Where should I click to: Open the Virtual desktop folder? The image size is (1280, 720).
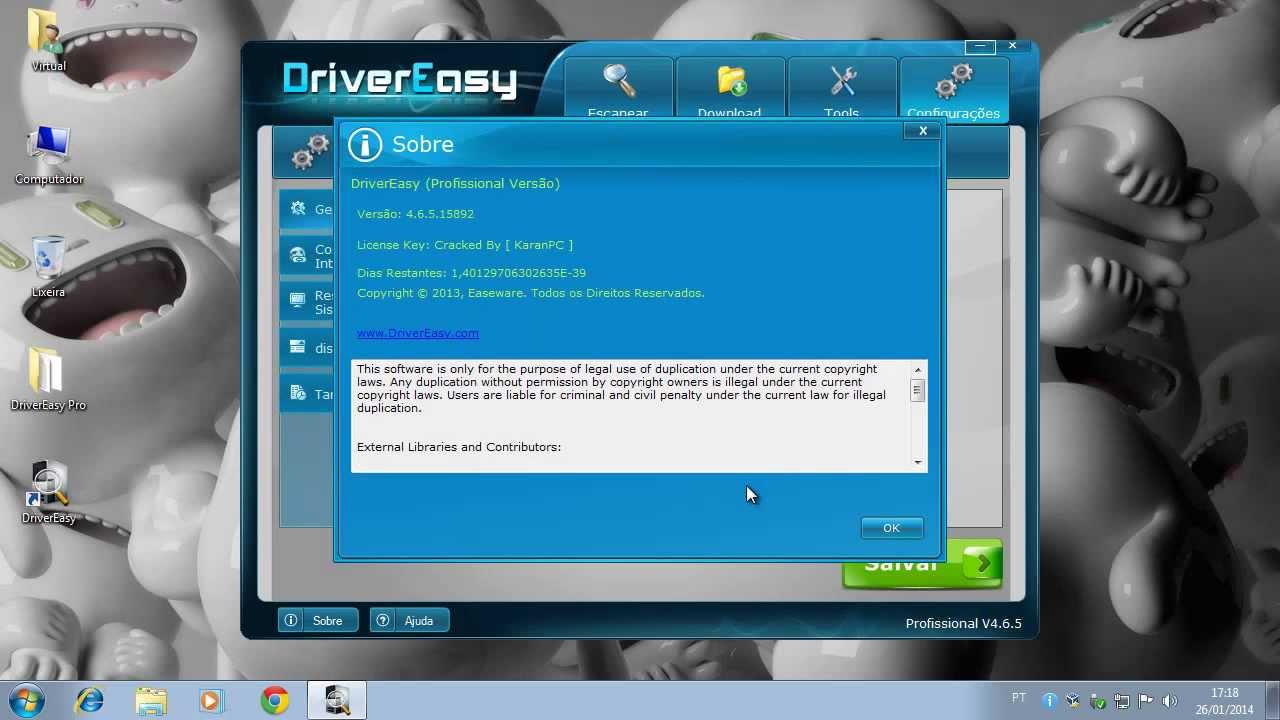48,40
